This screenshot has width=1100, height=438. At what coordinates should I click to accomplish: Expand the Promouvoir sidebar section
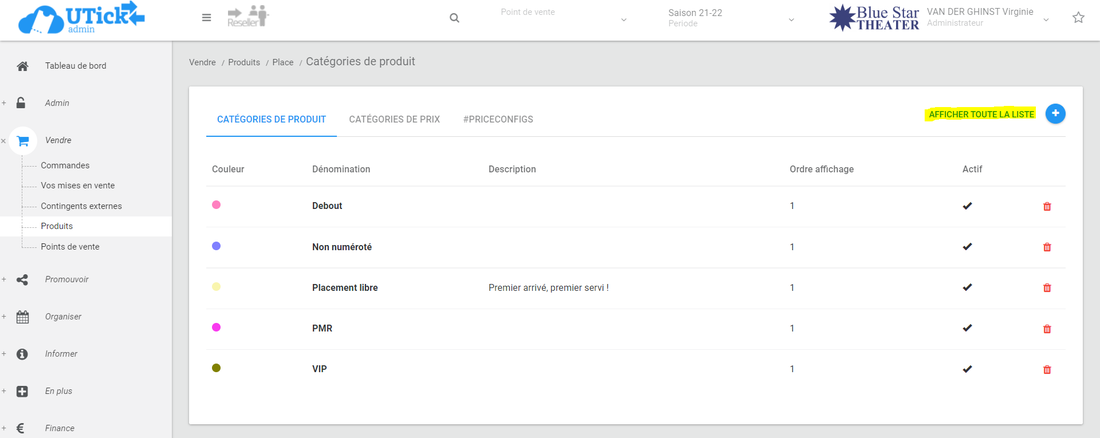(x=66, y=280)
